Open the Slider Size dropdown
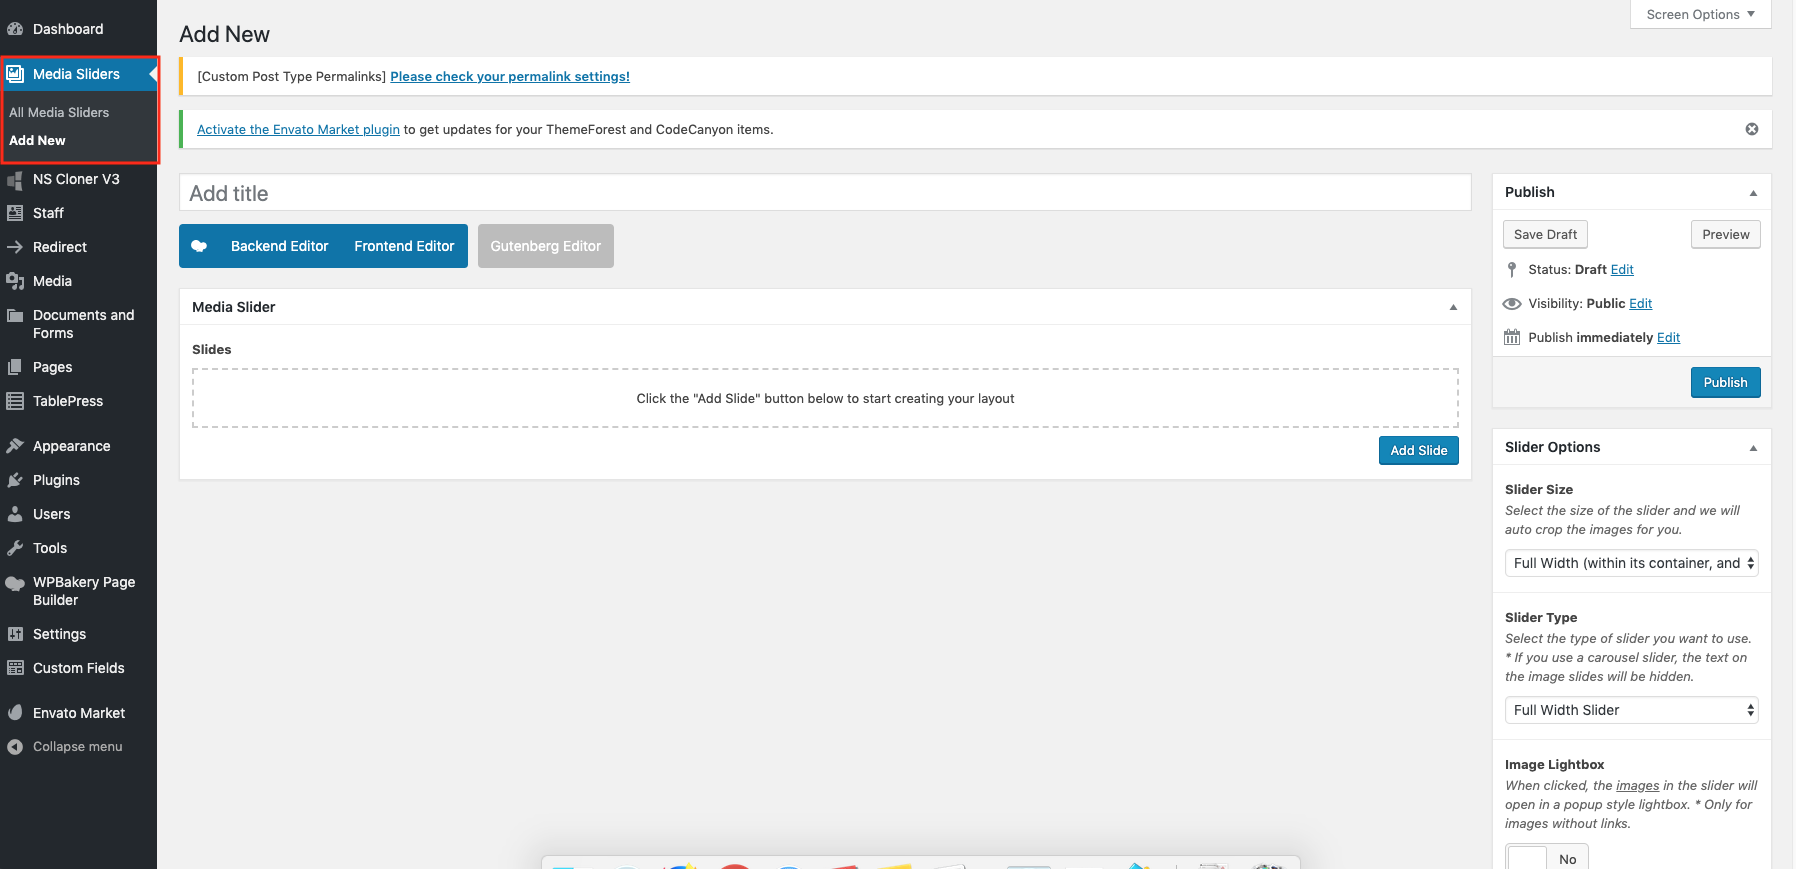 (x=1632, y=563)
